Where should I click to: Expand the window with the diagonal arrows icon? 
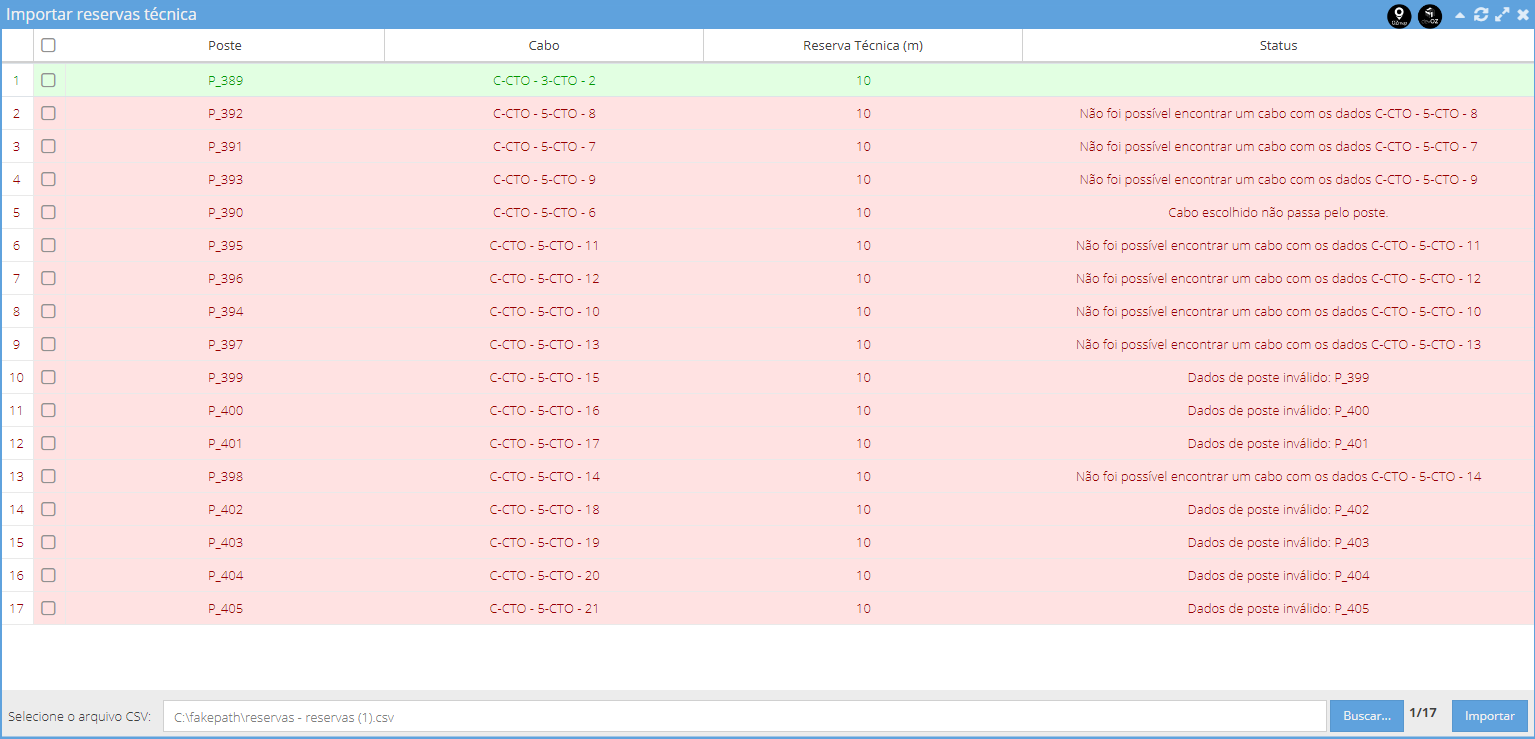[x=1502, y=15]
